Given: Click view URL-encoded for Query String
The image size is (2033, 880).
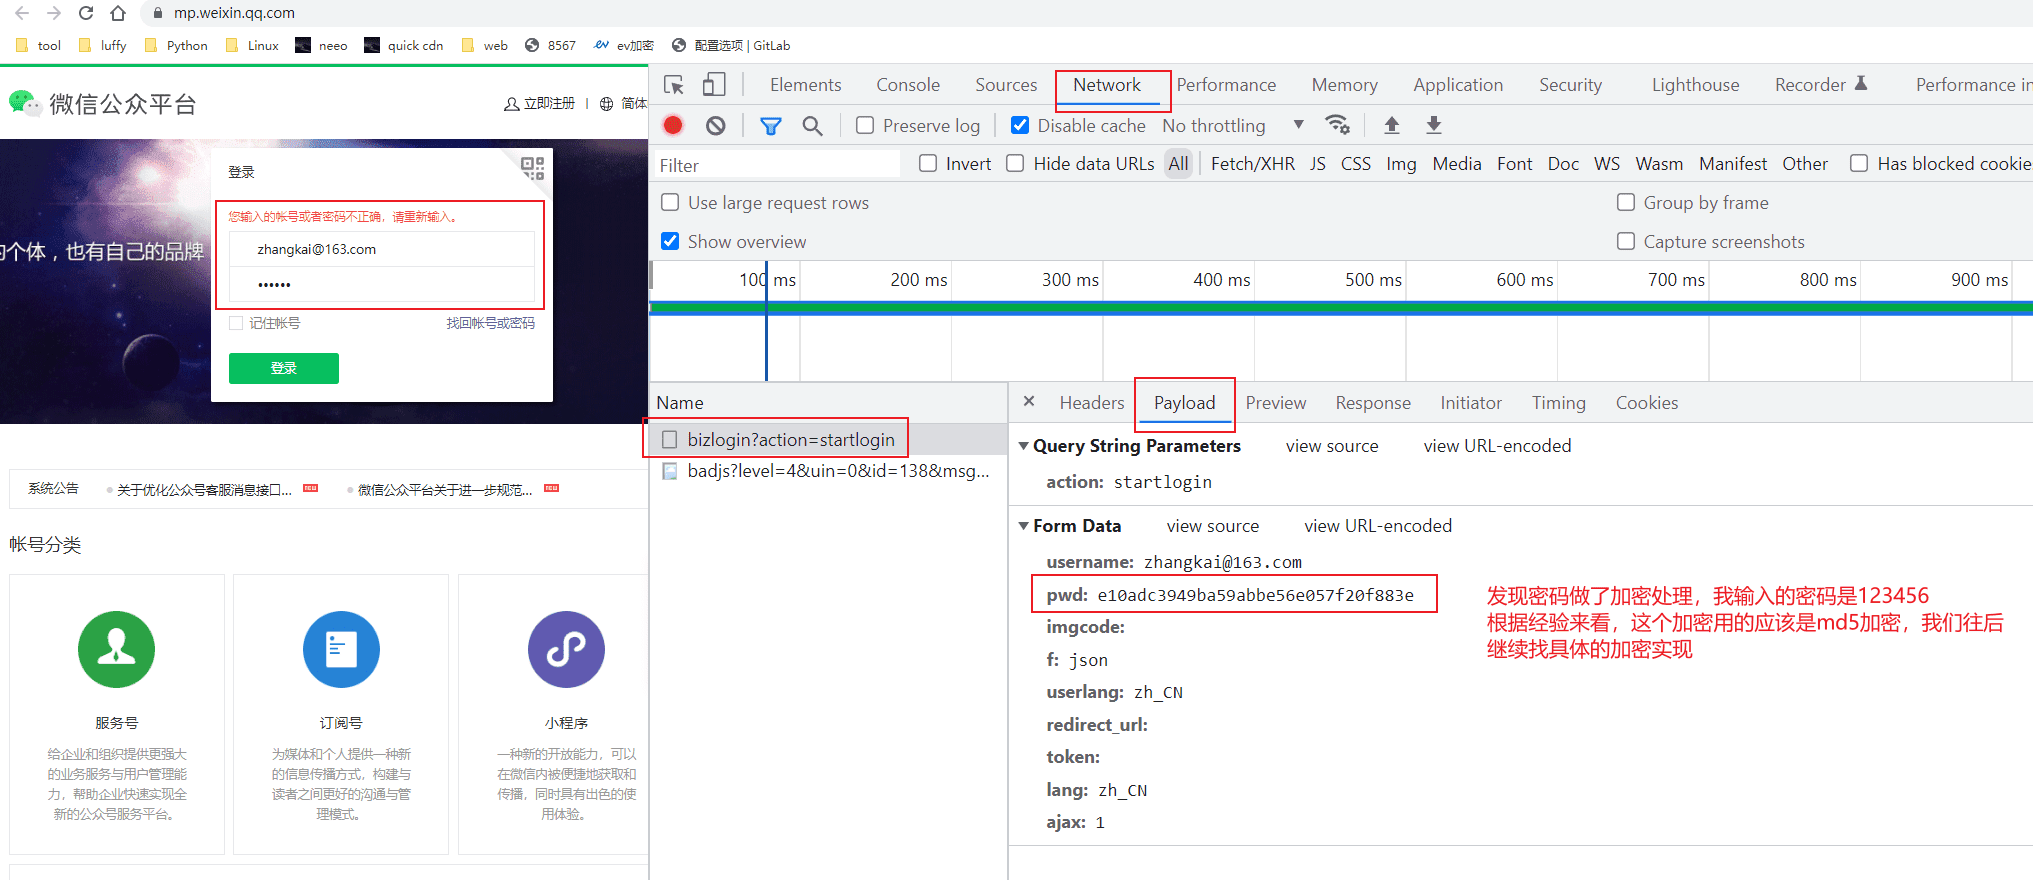Looking at the screenshot, I should pos(1497,446).
